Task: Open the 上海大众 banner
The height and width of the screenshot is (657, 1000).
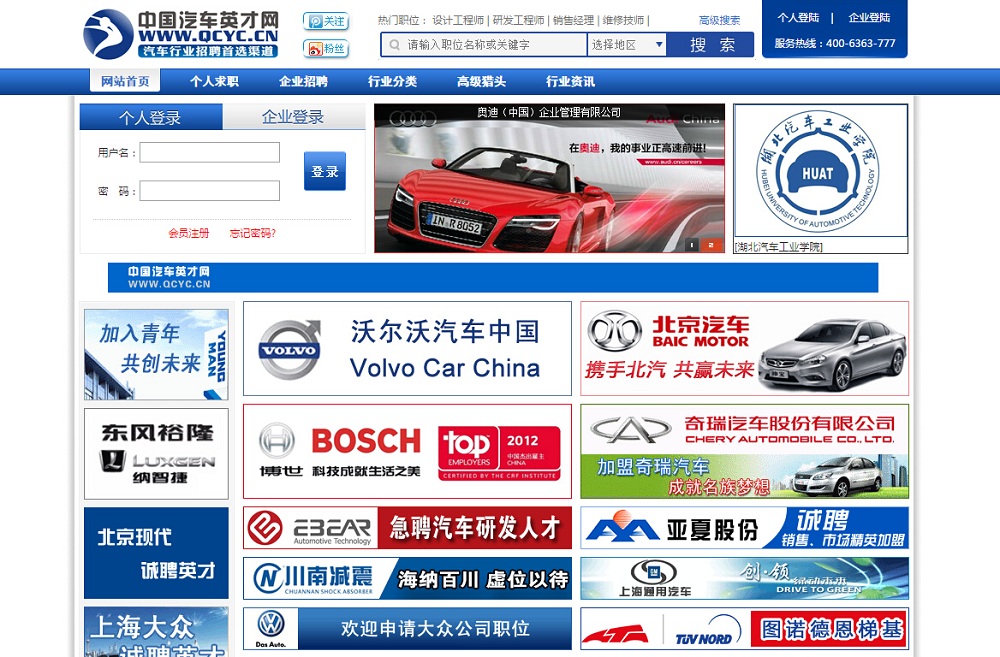Action: pos(156,631)
